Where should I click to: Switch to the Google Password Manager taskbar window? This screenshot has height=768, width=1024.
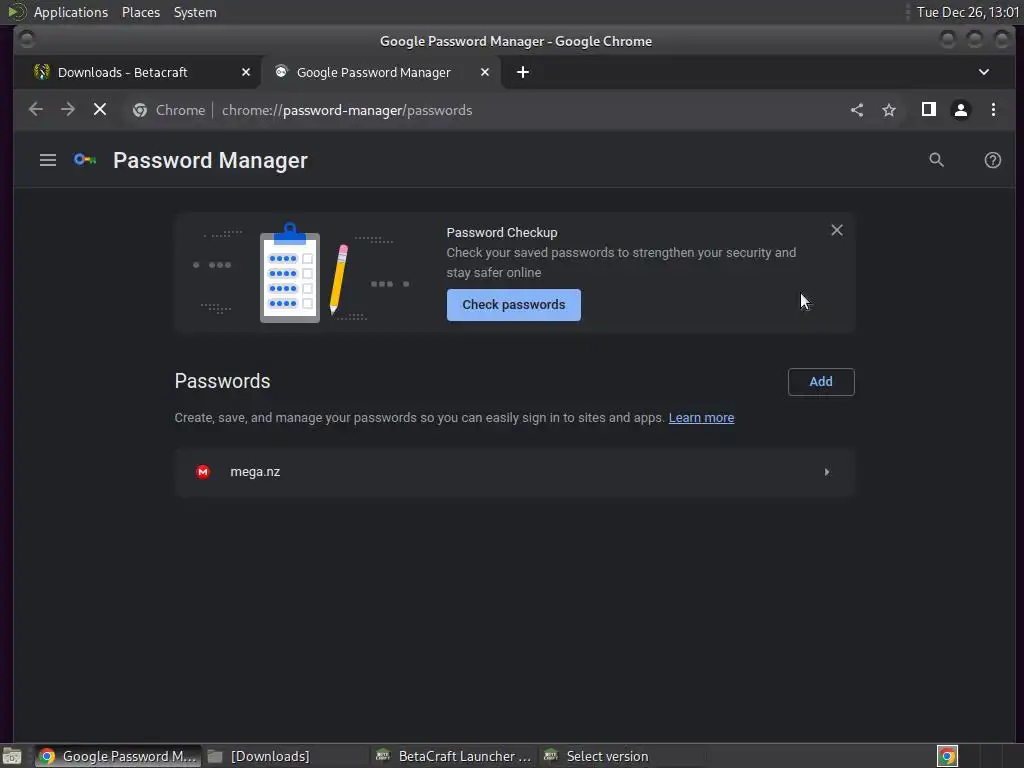point(118,756)
